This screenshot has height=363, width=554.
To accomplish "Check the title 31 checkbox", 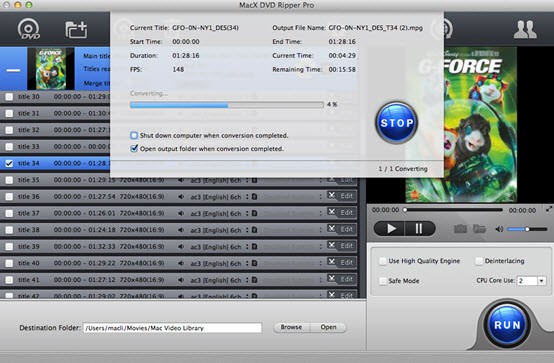I will click(x=9, y=113).
